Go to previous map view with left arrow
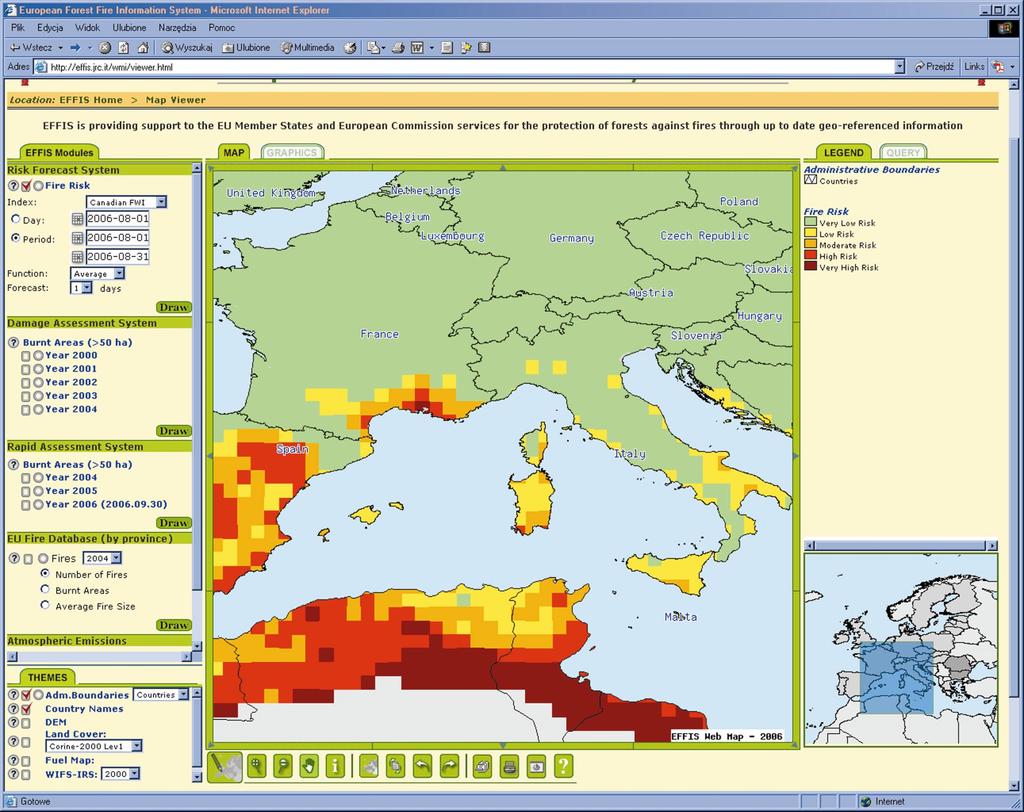This screenshot has width=1024, height=812. [x=423, y=766]
